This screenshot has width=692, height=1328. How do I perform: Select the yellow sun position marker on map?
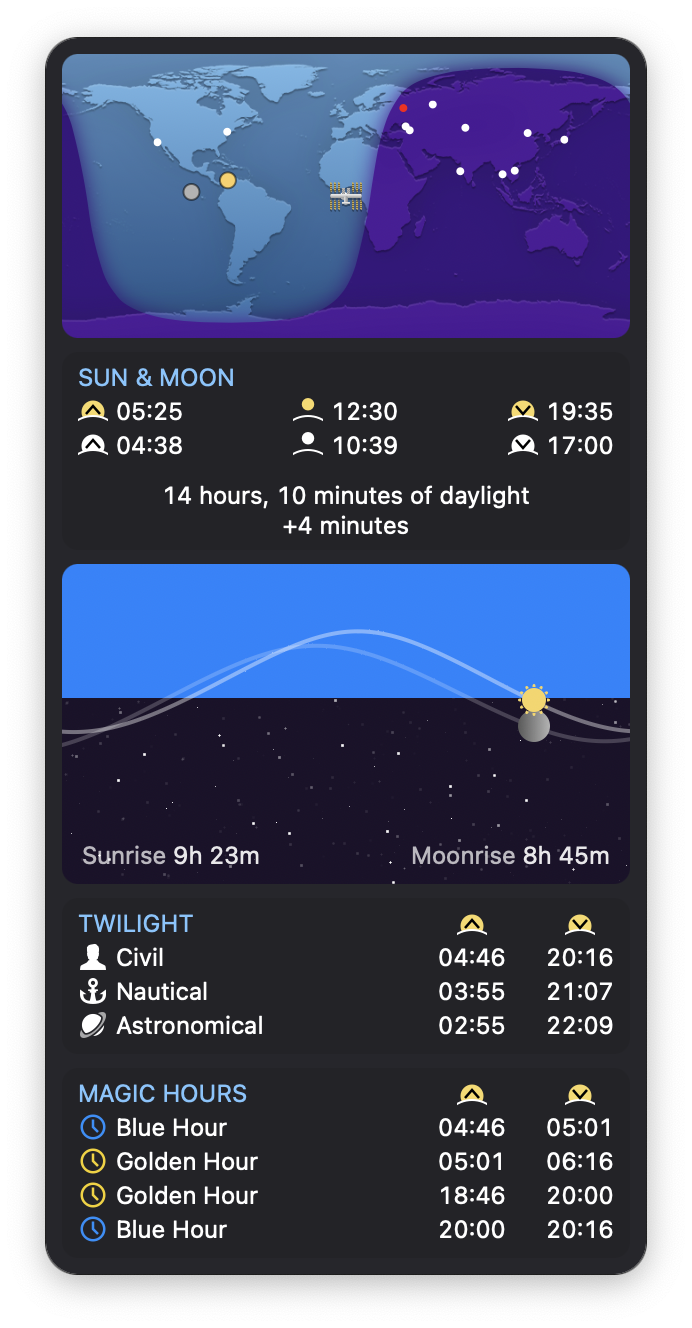(x=228, y=180)
